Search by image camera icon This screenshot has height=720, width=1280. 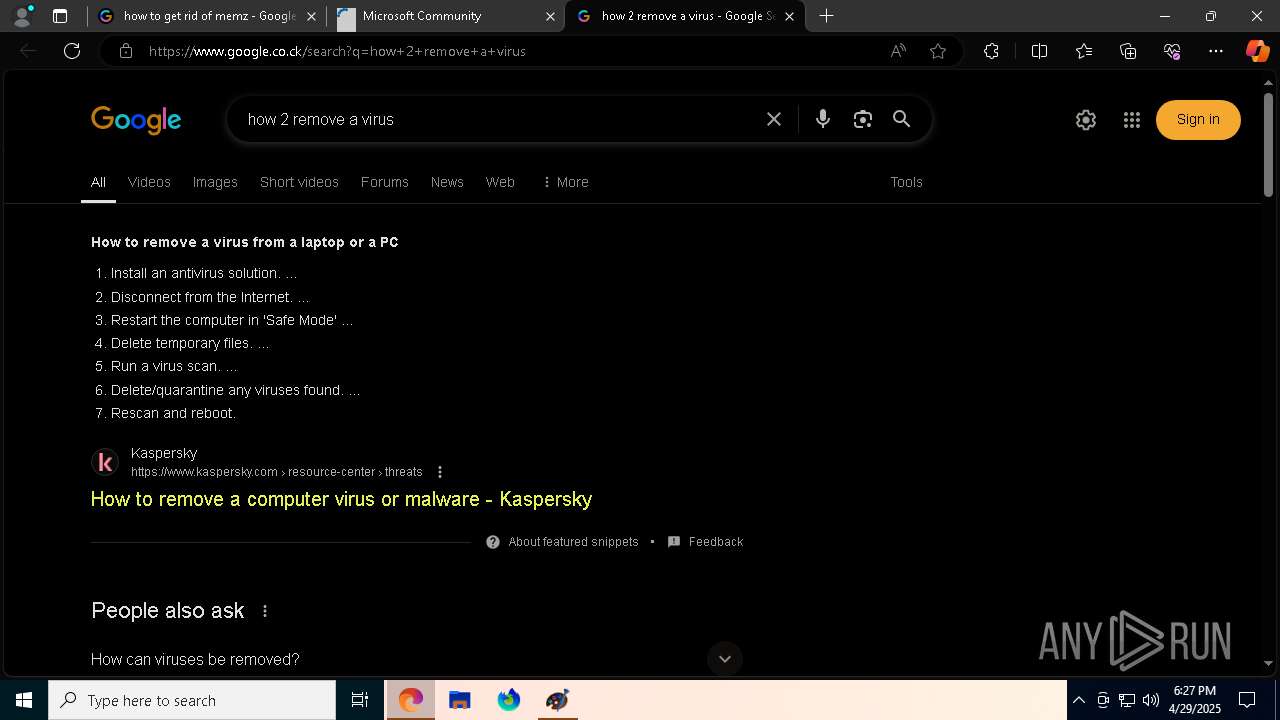(x=863, y=119)
